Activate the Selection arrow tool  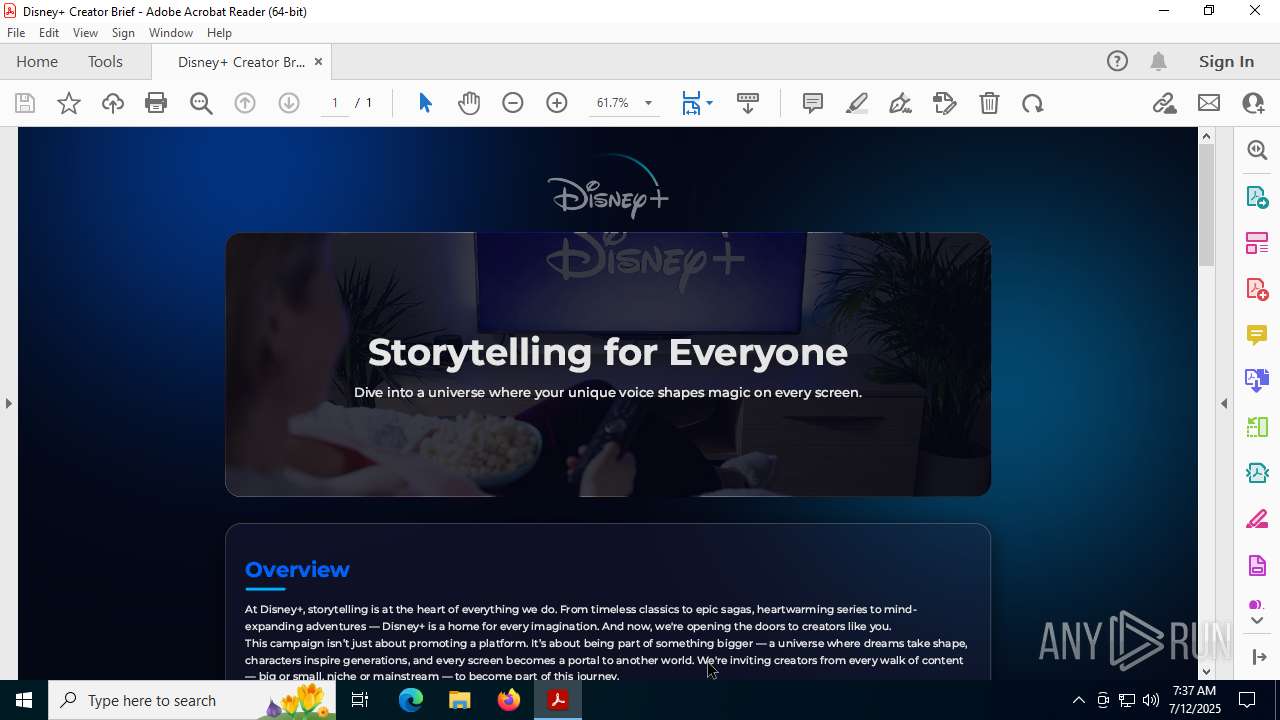coord(425,103)
